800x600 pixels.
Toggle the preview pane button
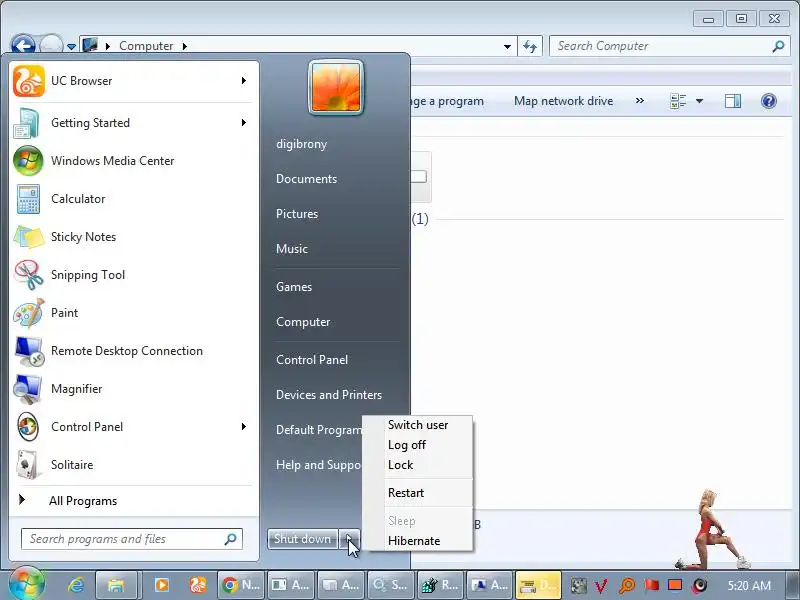point(733,101)
